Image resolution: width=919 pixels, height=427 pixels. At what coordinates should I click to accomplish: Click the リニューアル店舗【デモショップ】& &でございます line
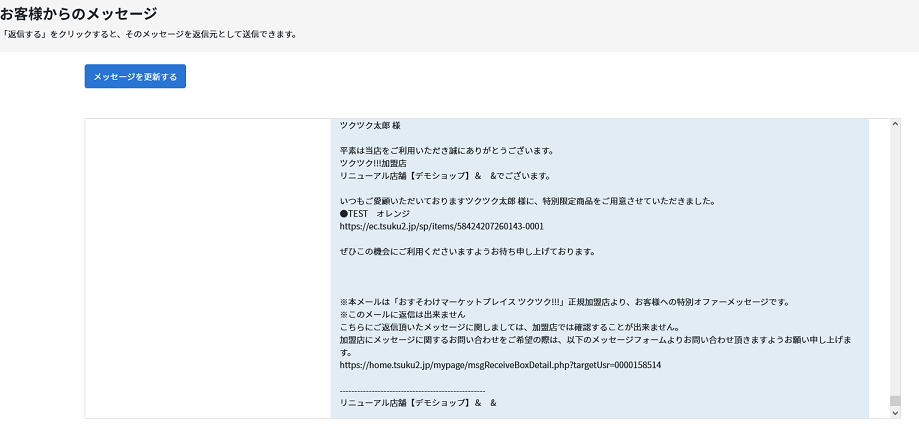444,176
